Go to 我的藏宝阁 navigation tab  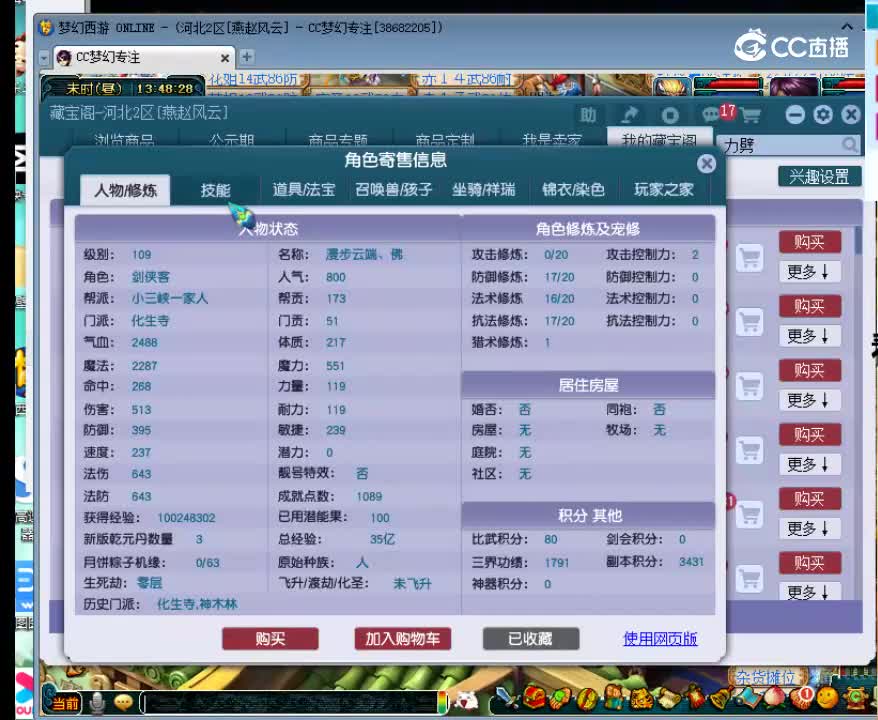click(x=659, y=139)
